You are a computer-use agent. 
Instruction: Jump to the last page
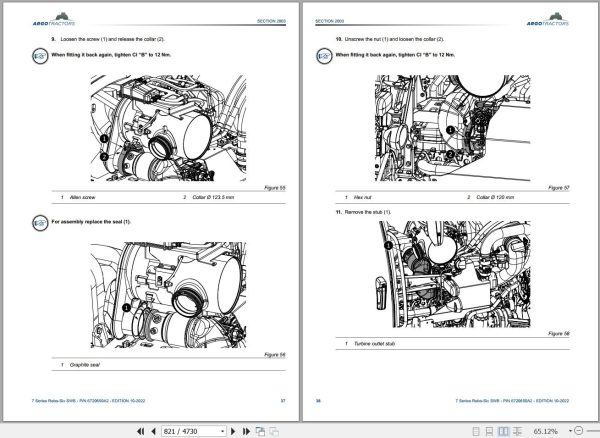point(246,431)
